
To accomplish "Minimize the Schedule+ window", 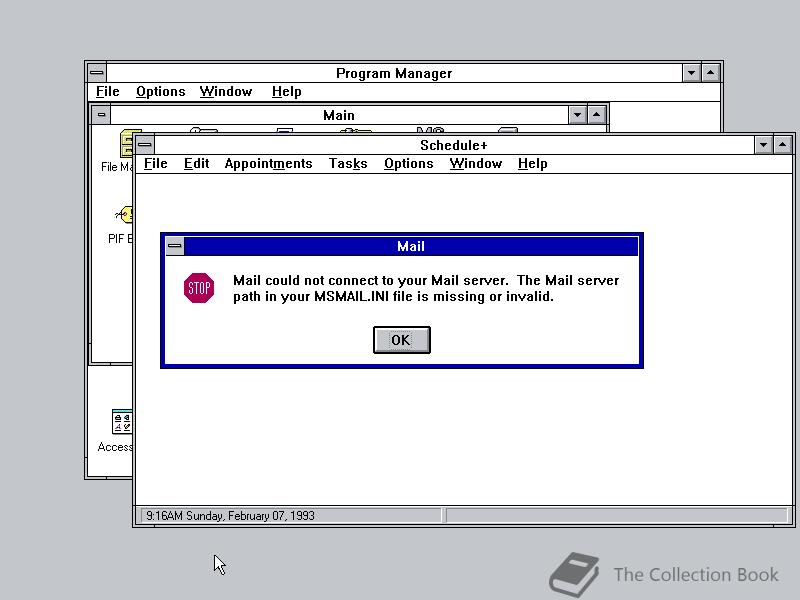I will click(763, 145).
